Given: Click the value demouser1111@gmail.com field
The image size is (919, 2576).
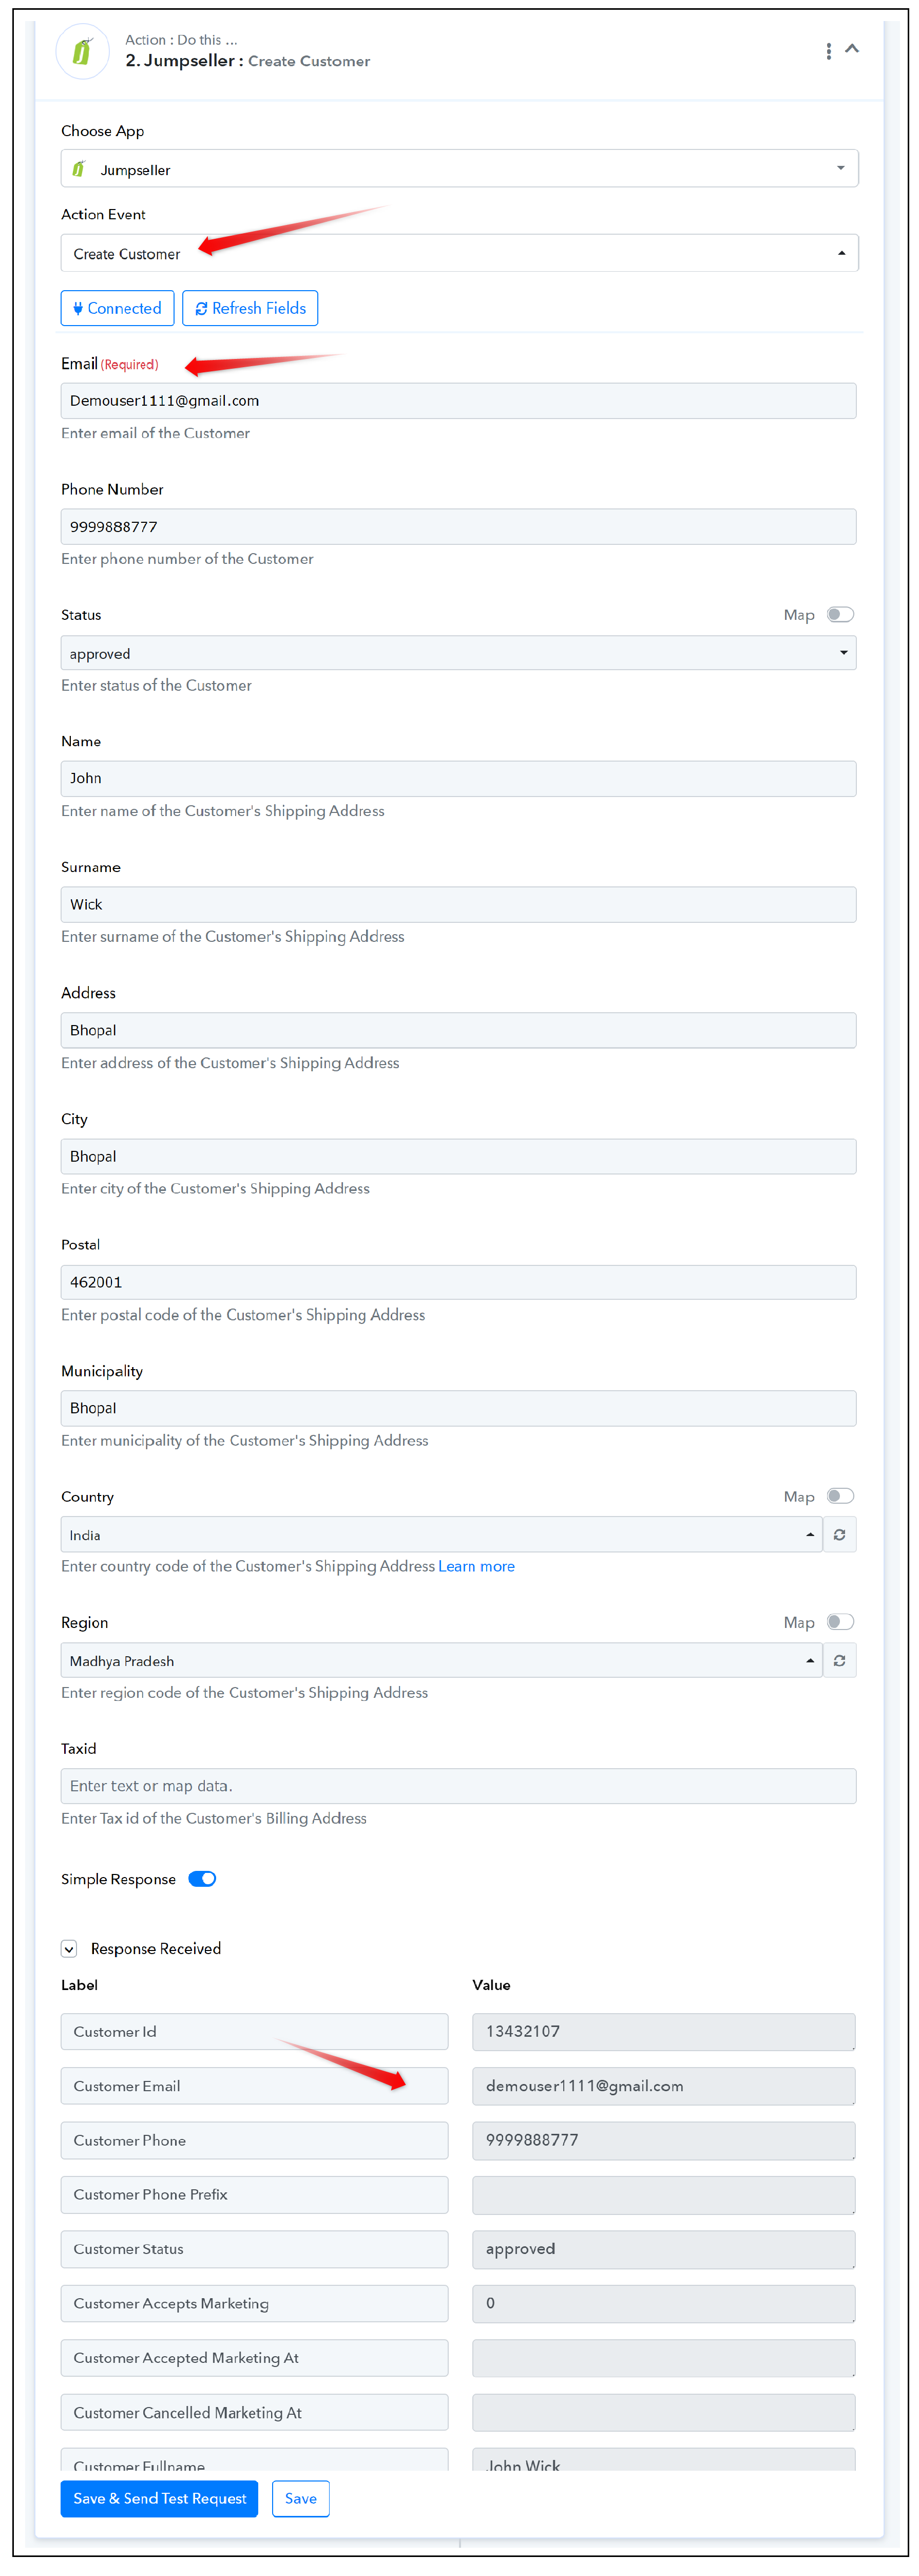Looking at the screenshot, I should [x=664, y=2086].
